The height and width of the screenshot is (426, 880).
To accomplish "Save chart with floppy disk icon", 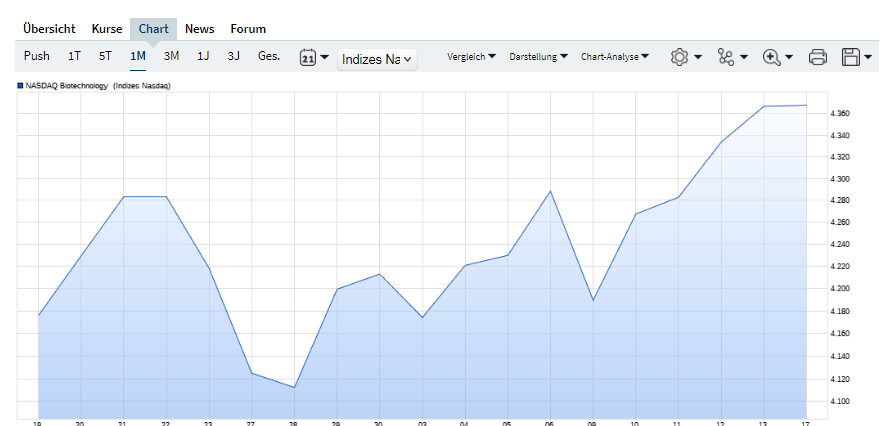I will click(x=851, y=57).
